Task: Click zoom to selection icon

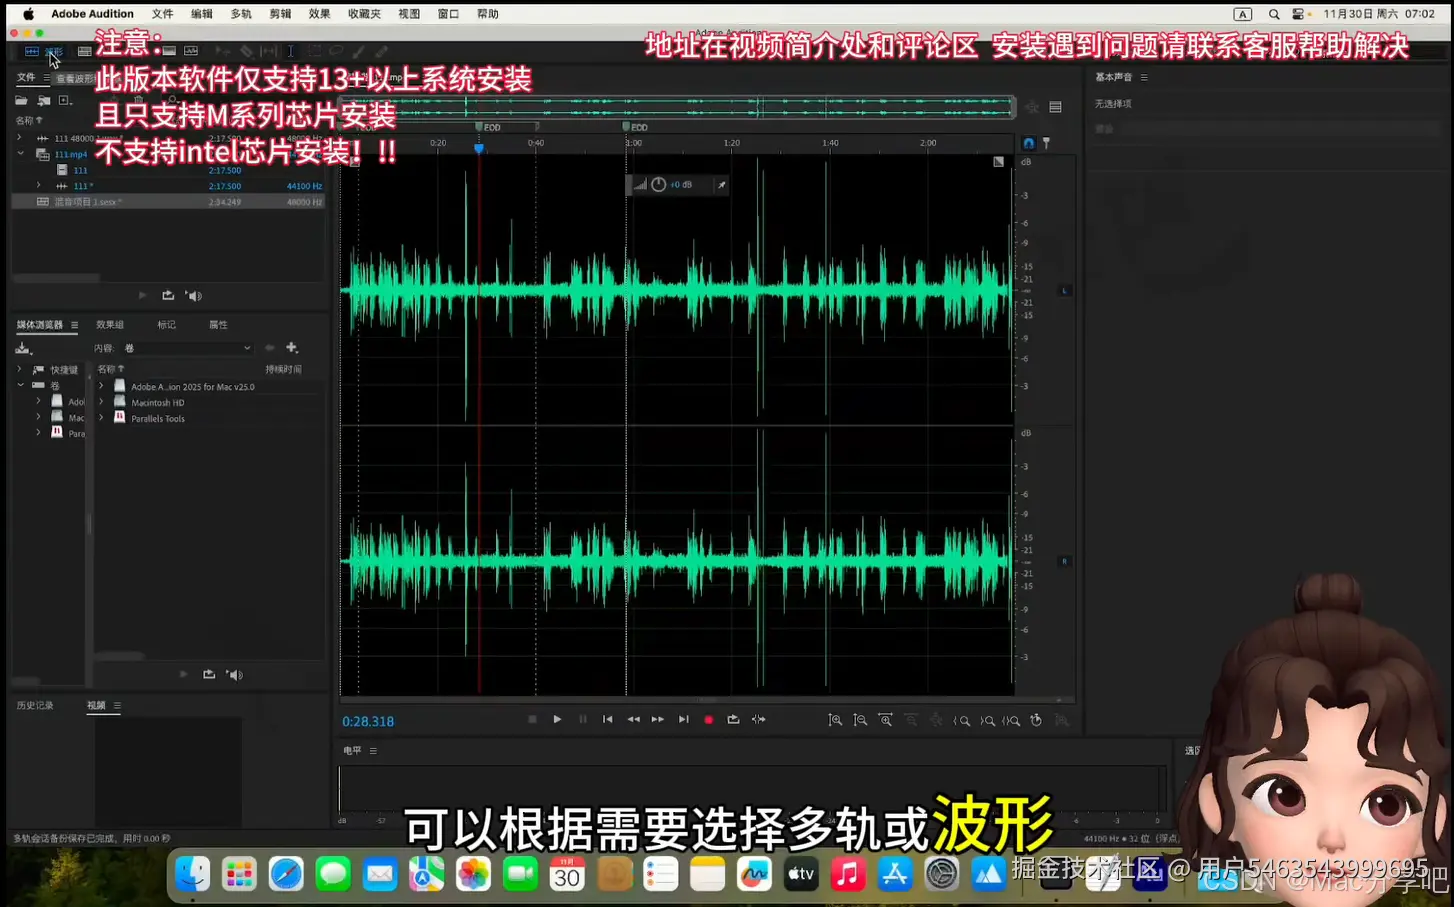Action: 1012,720
